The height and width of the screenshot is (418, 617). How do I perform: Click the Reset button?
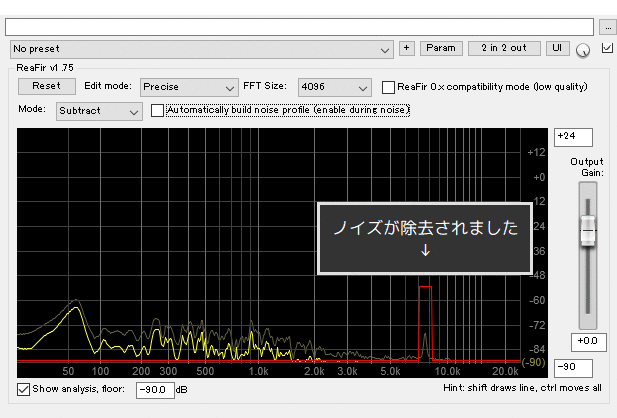46,87
